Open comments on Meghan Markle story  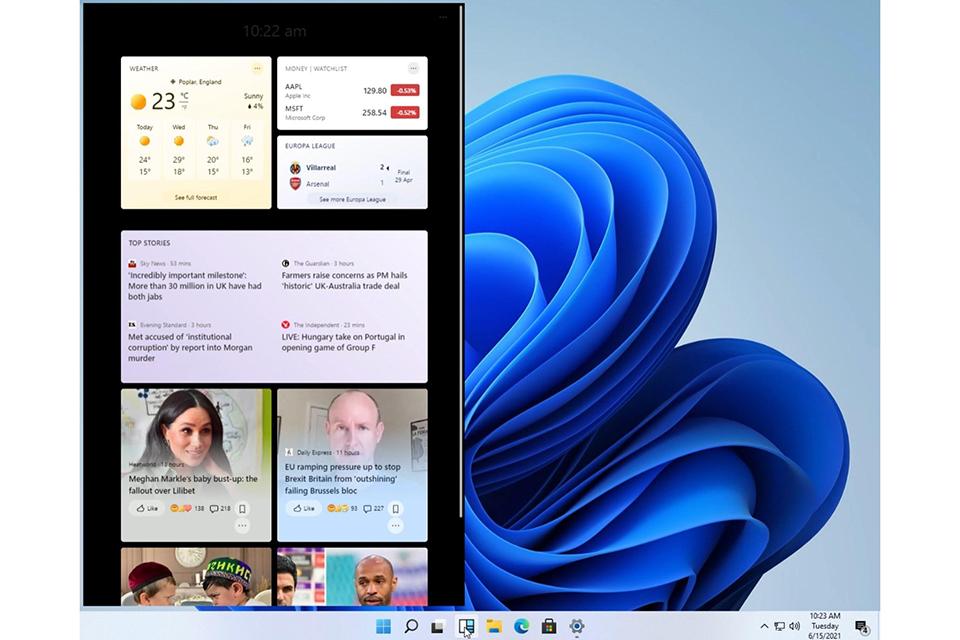point(219,508)
